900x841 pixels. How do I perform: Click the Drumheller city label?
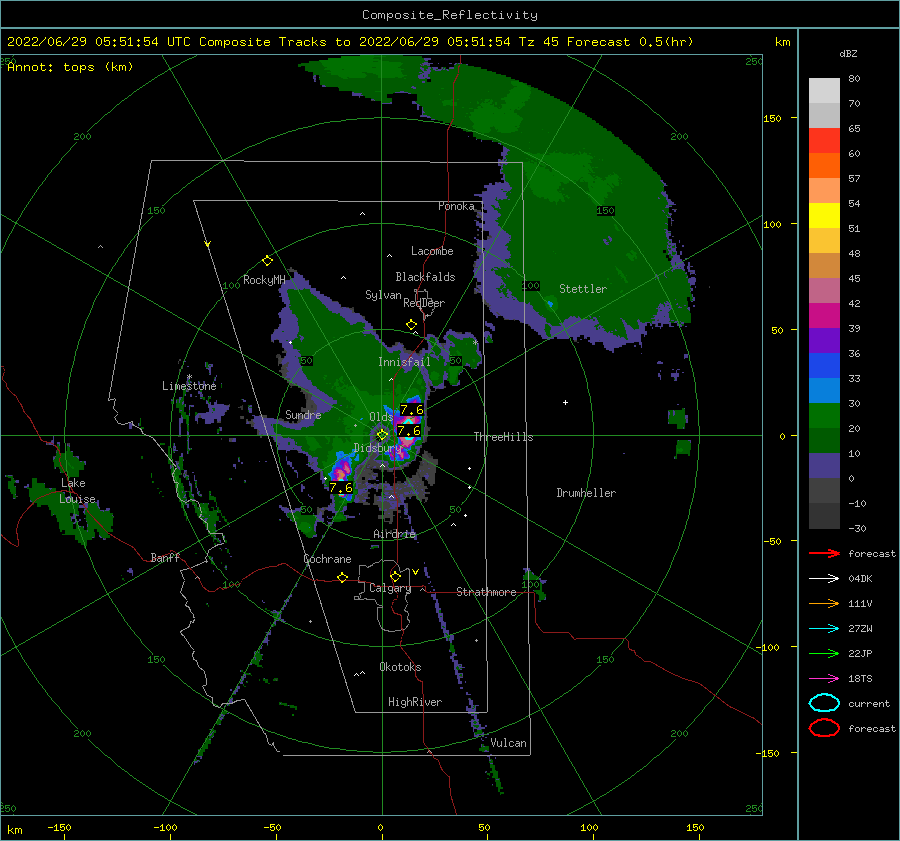click(586, 493)
